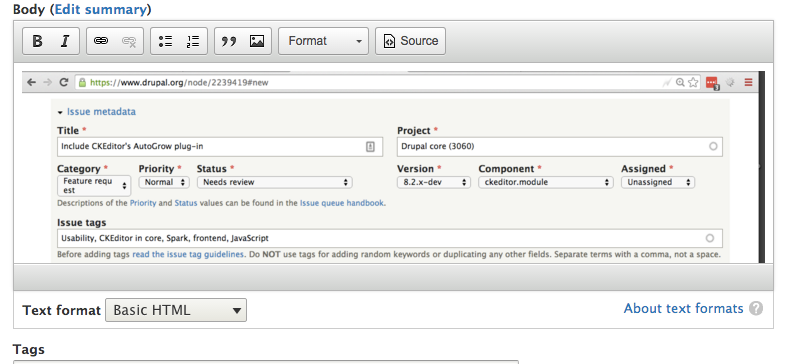Click the green HTTPS padlock icon
This screenshot has width=790, height=364.
[82, 82]
